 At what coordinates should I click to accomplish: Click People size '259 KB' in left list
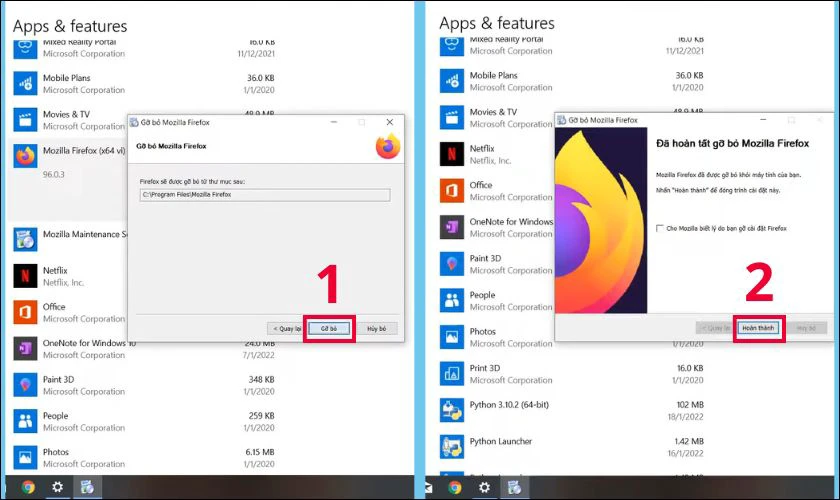(x=261, y=416)
